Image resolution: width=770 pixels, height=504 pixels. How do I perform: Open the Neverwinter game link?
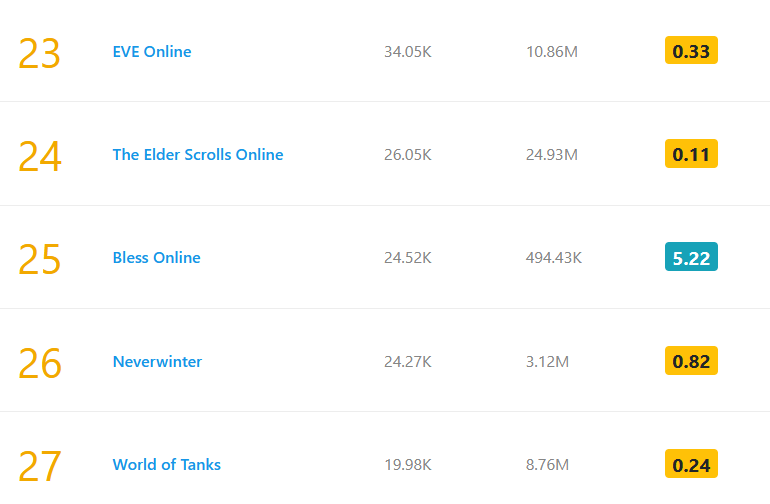[157, 361]
